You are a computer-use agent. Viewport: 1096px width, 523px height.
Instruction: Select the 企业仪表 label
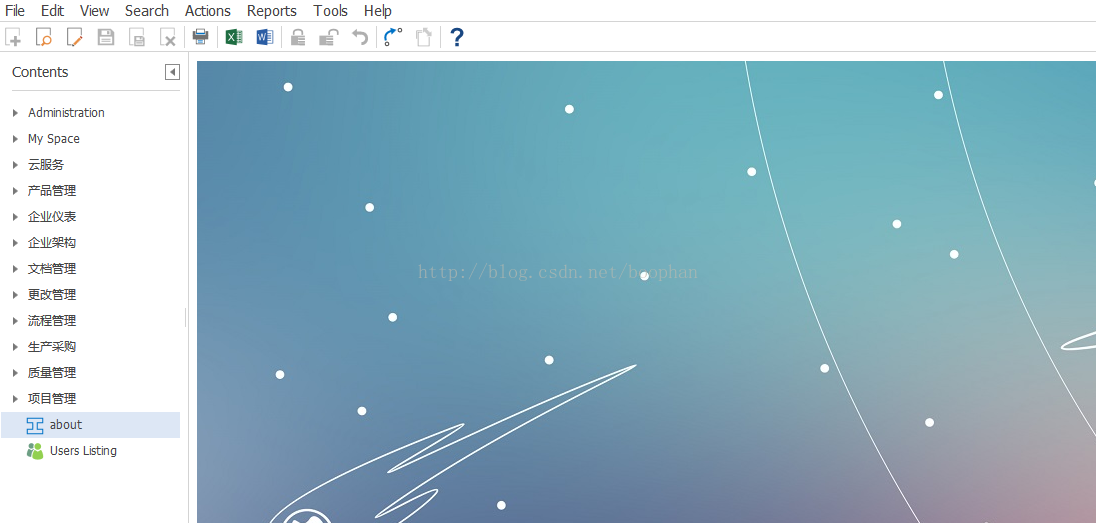tap(52, 217)
